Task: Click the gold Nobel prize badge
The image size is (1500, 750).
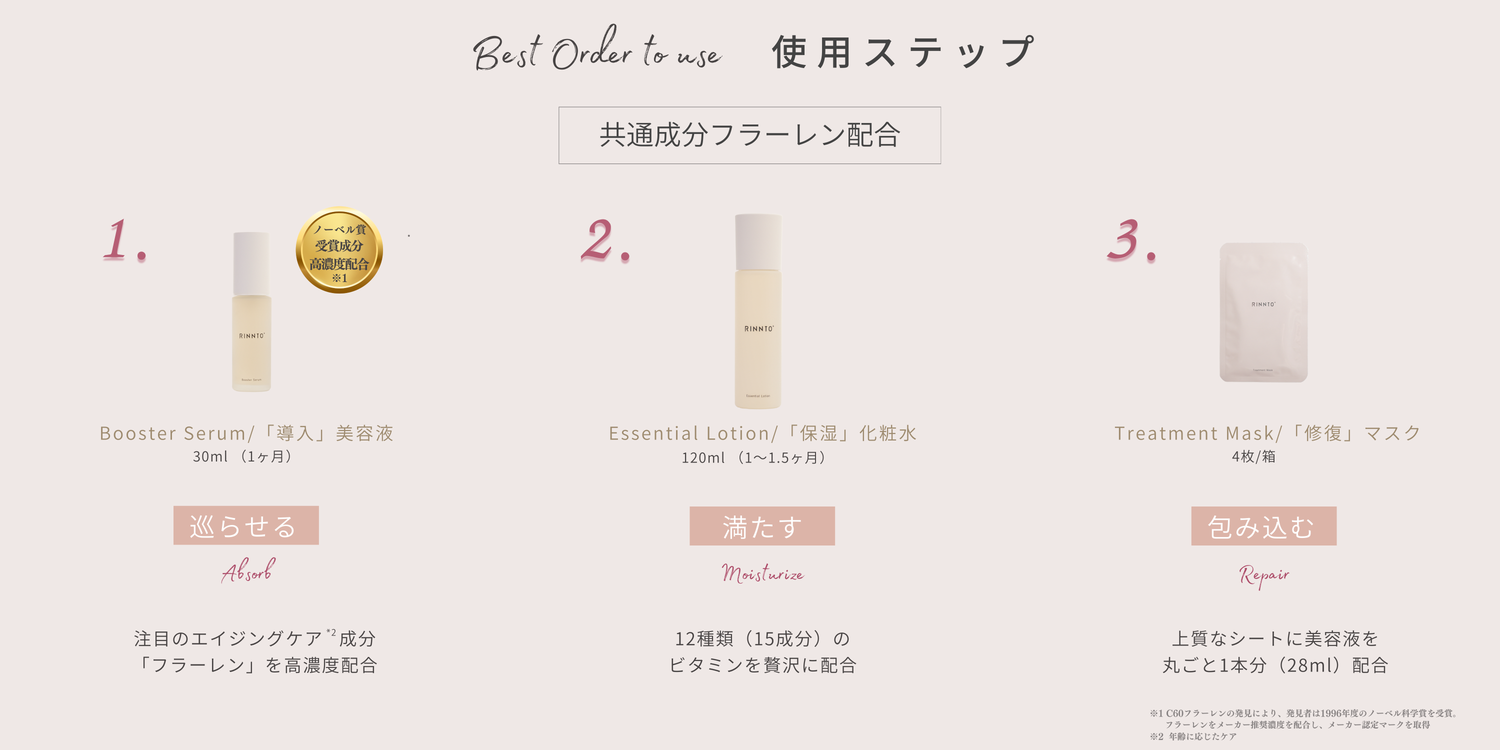Action: click(x=339, y=251)
